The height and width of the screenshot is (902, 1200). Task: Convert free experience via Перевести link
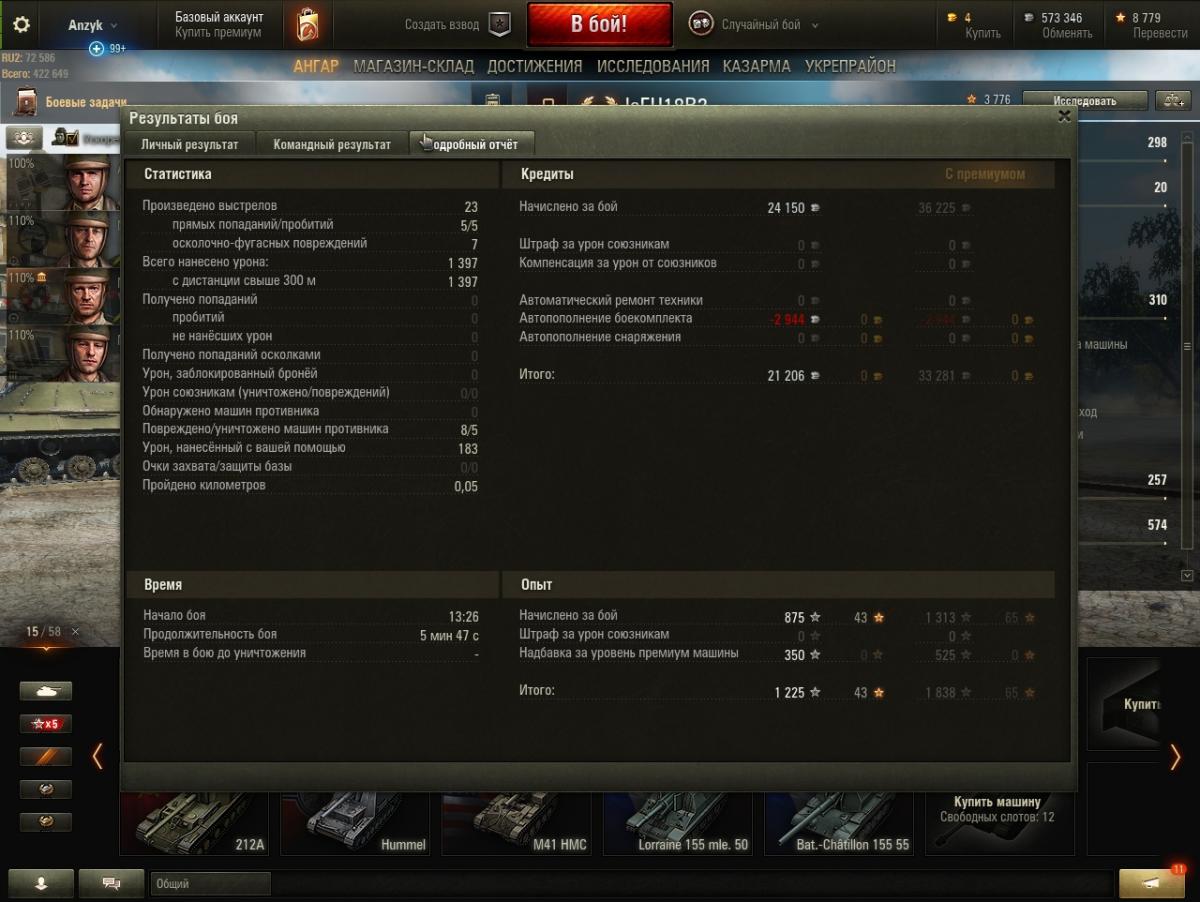click(x=1160, y=33)
